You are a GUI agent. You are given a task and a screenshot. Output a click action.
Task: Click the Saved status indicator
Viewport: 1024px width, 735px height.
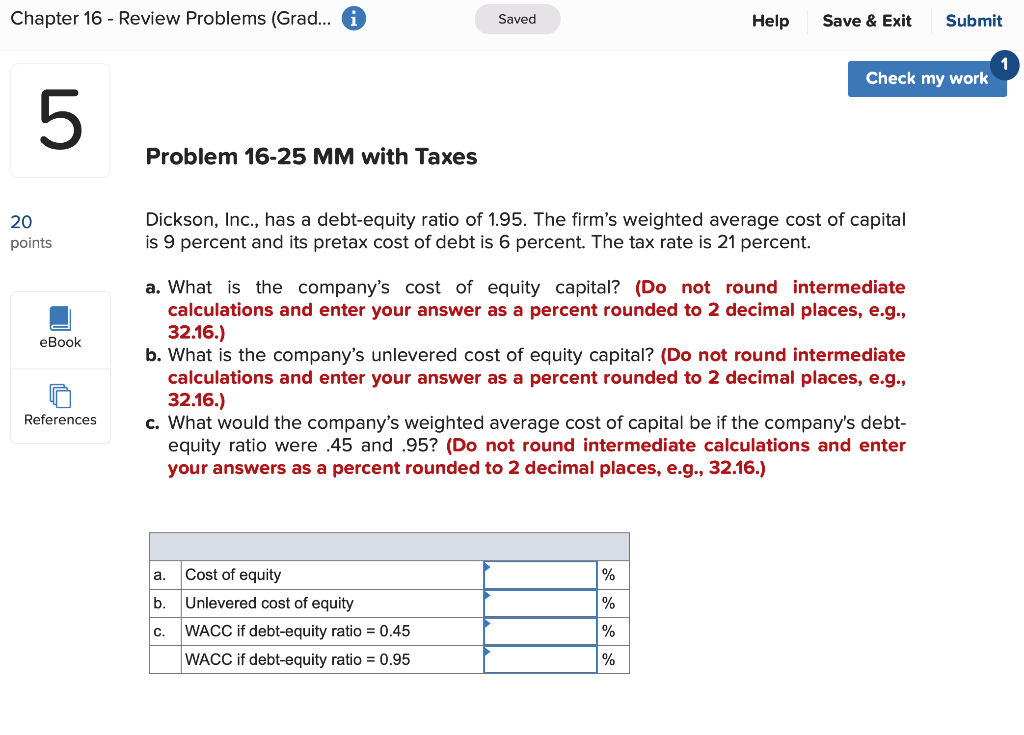(517, 18)
